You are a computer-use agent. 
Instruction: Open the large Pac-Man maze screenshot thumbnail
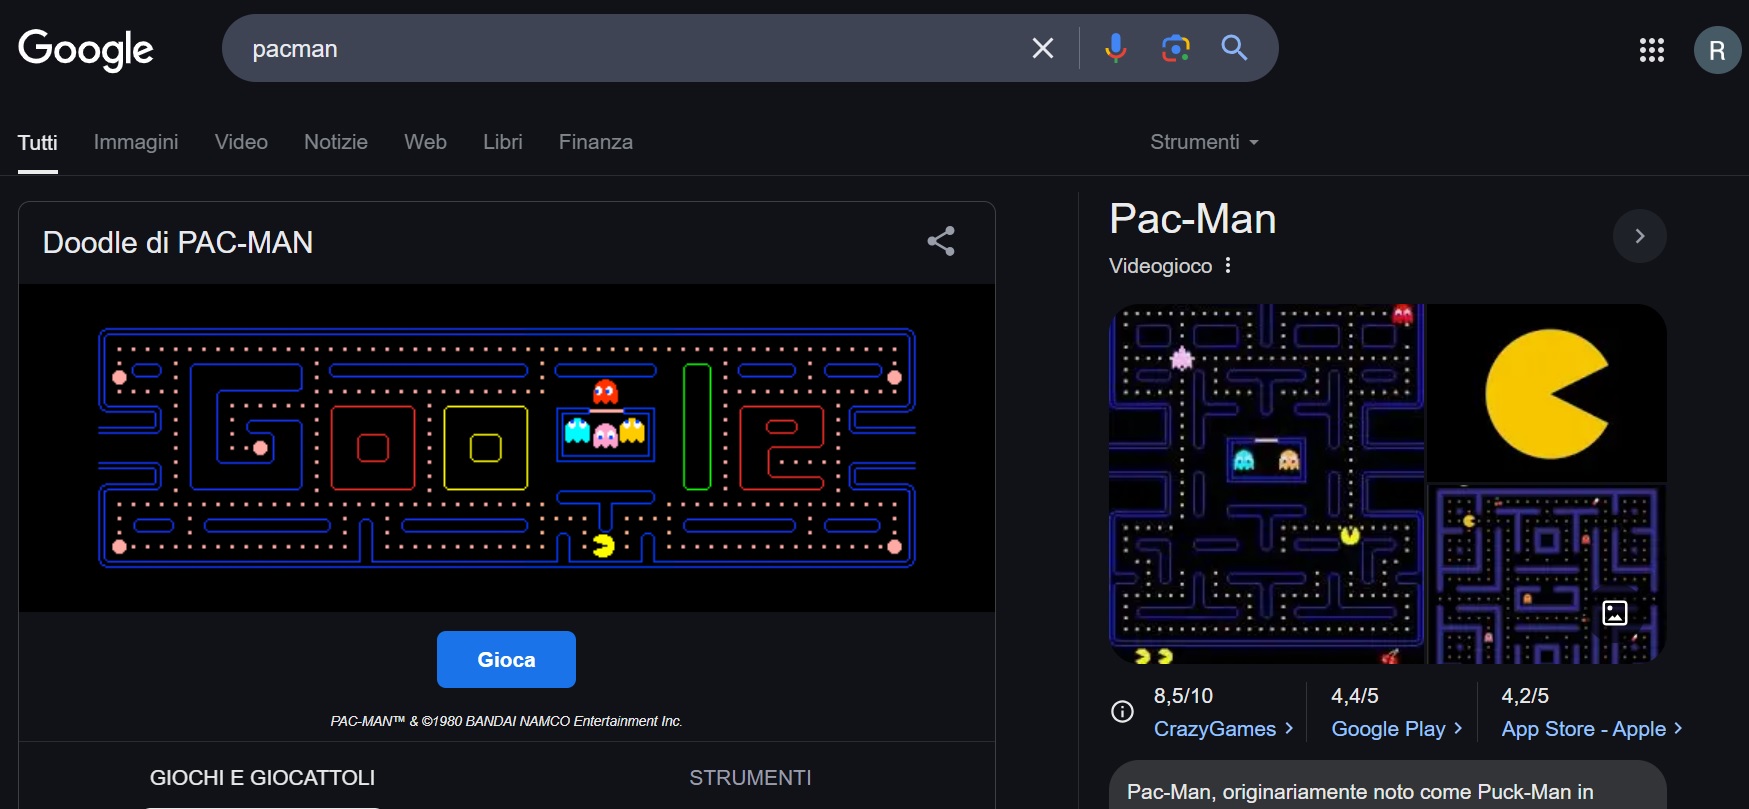click(x=1266, y=484)
